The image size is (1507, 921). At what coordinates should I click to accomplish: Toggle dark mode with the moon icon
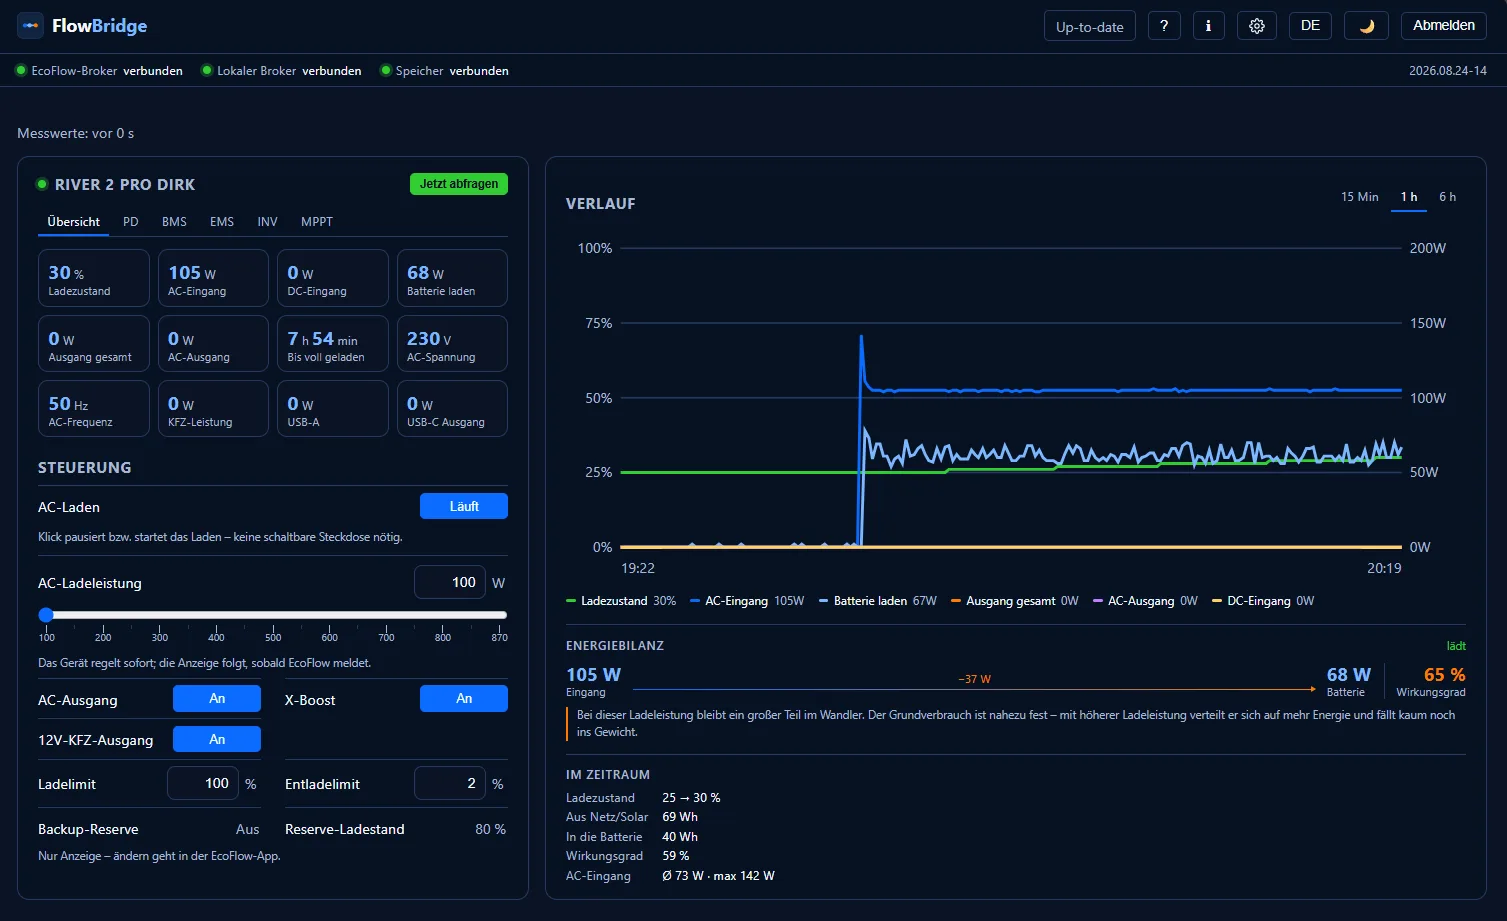coord(1366,26)
